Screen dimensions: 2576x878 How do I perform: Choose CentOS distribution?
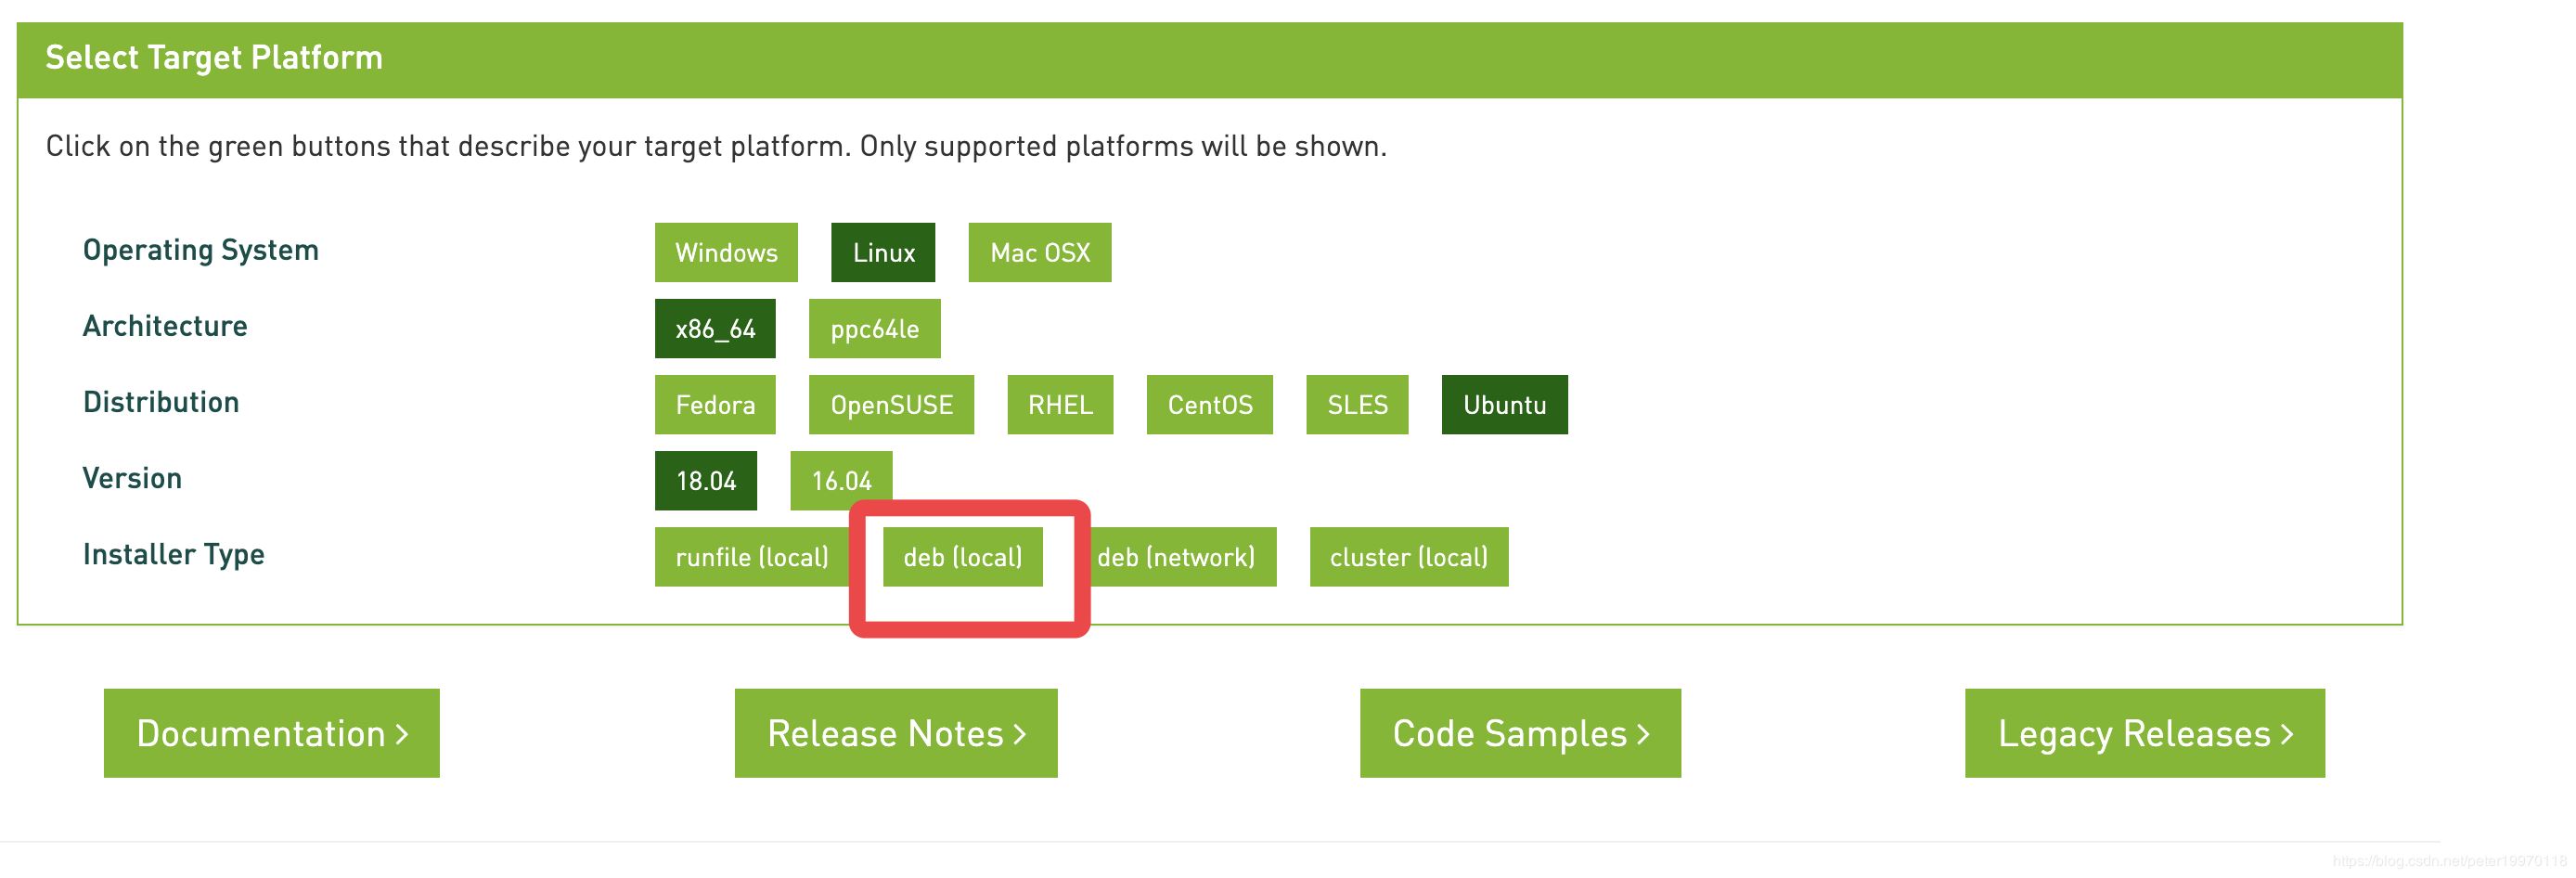click(1209, 405)
